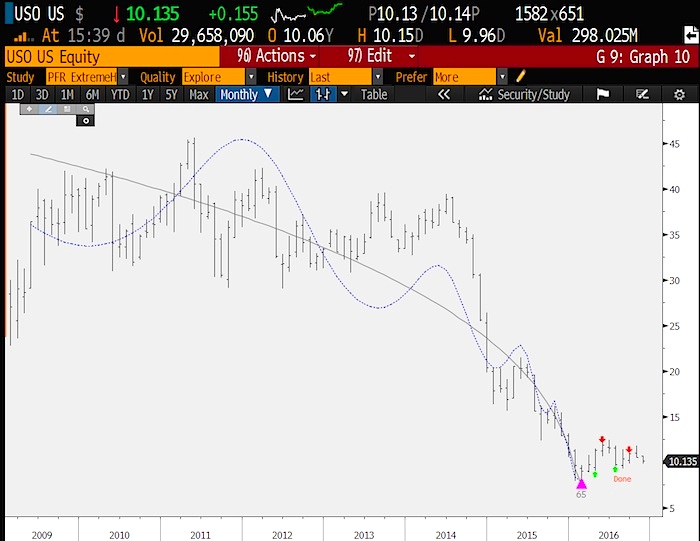700x541 pixels.
Task: Select the bar chart type icon
Action: click(323, 94)
